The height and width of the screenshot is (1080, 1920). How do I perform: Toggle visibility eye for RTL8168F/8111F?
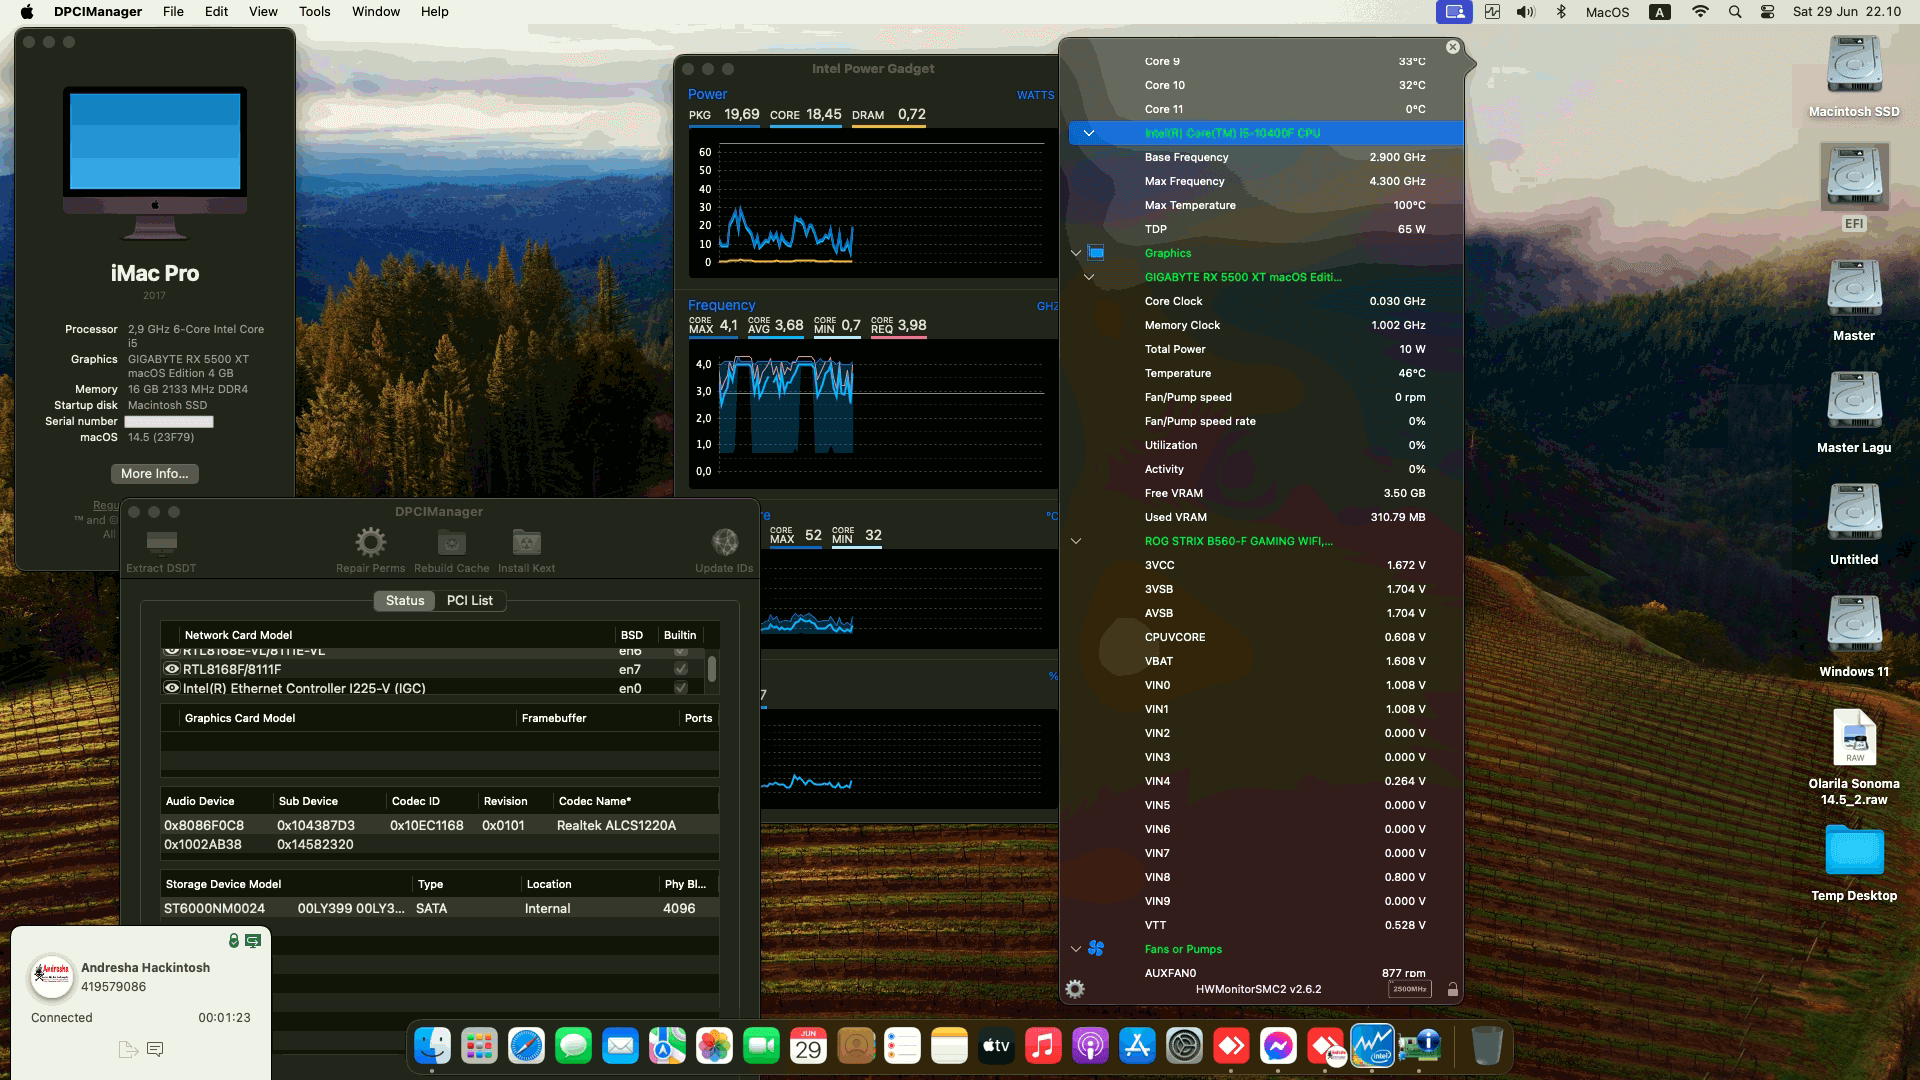click(x=171, y=669)
